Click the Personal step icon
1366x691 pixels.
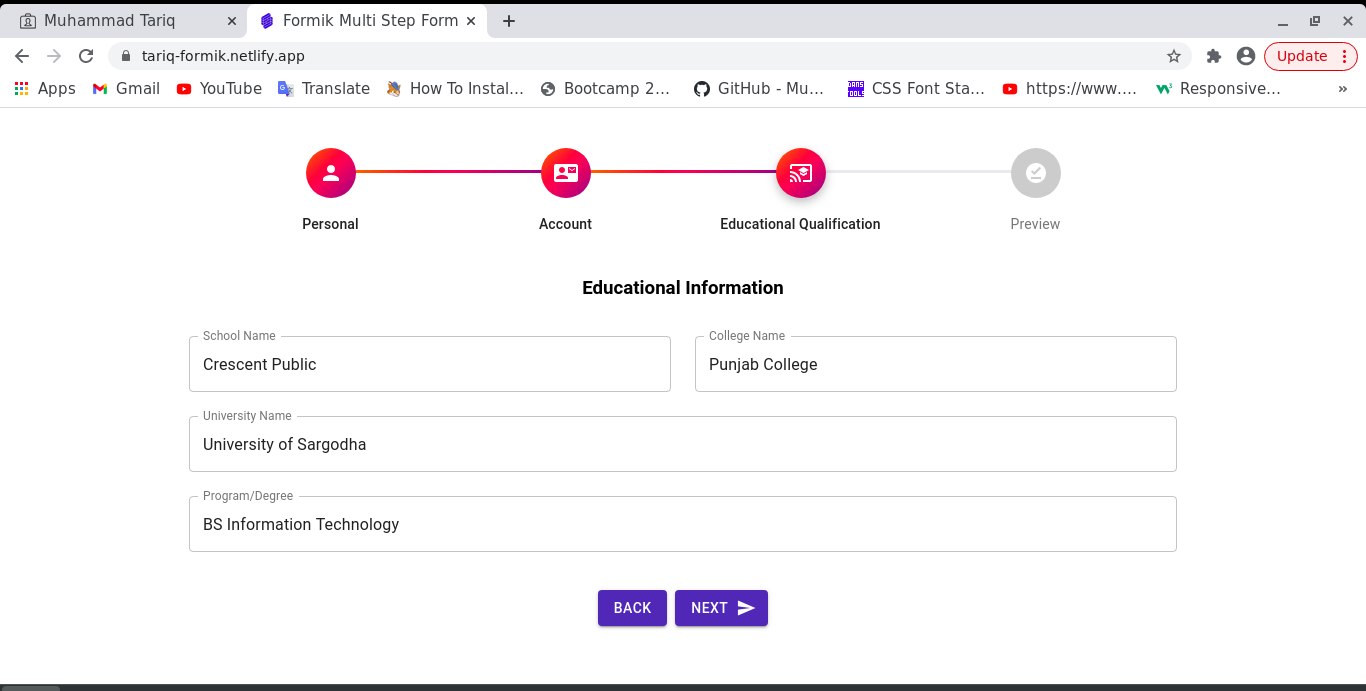click(331, 173)
